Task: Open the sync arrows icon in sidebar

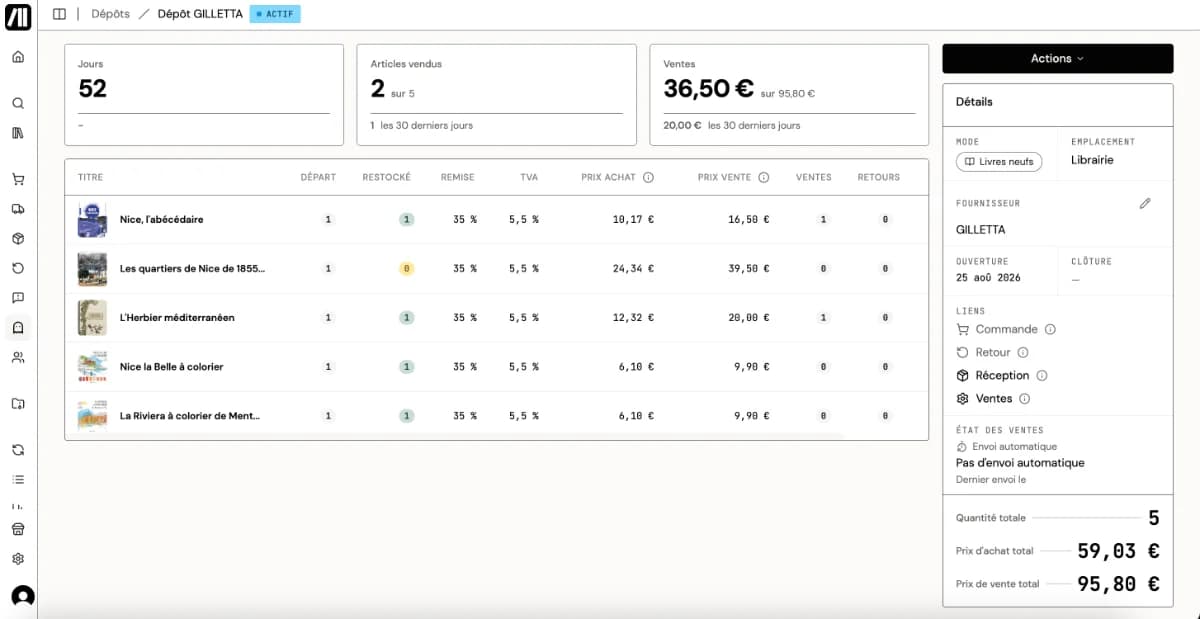Action: [x=18, y=450]
